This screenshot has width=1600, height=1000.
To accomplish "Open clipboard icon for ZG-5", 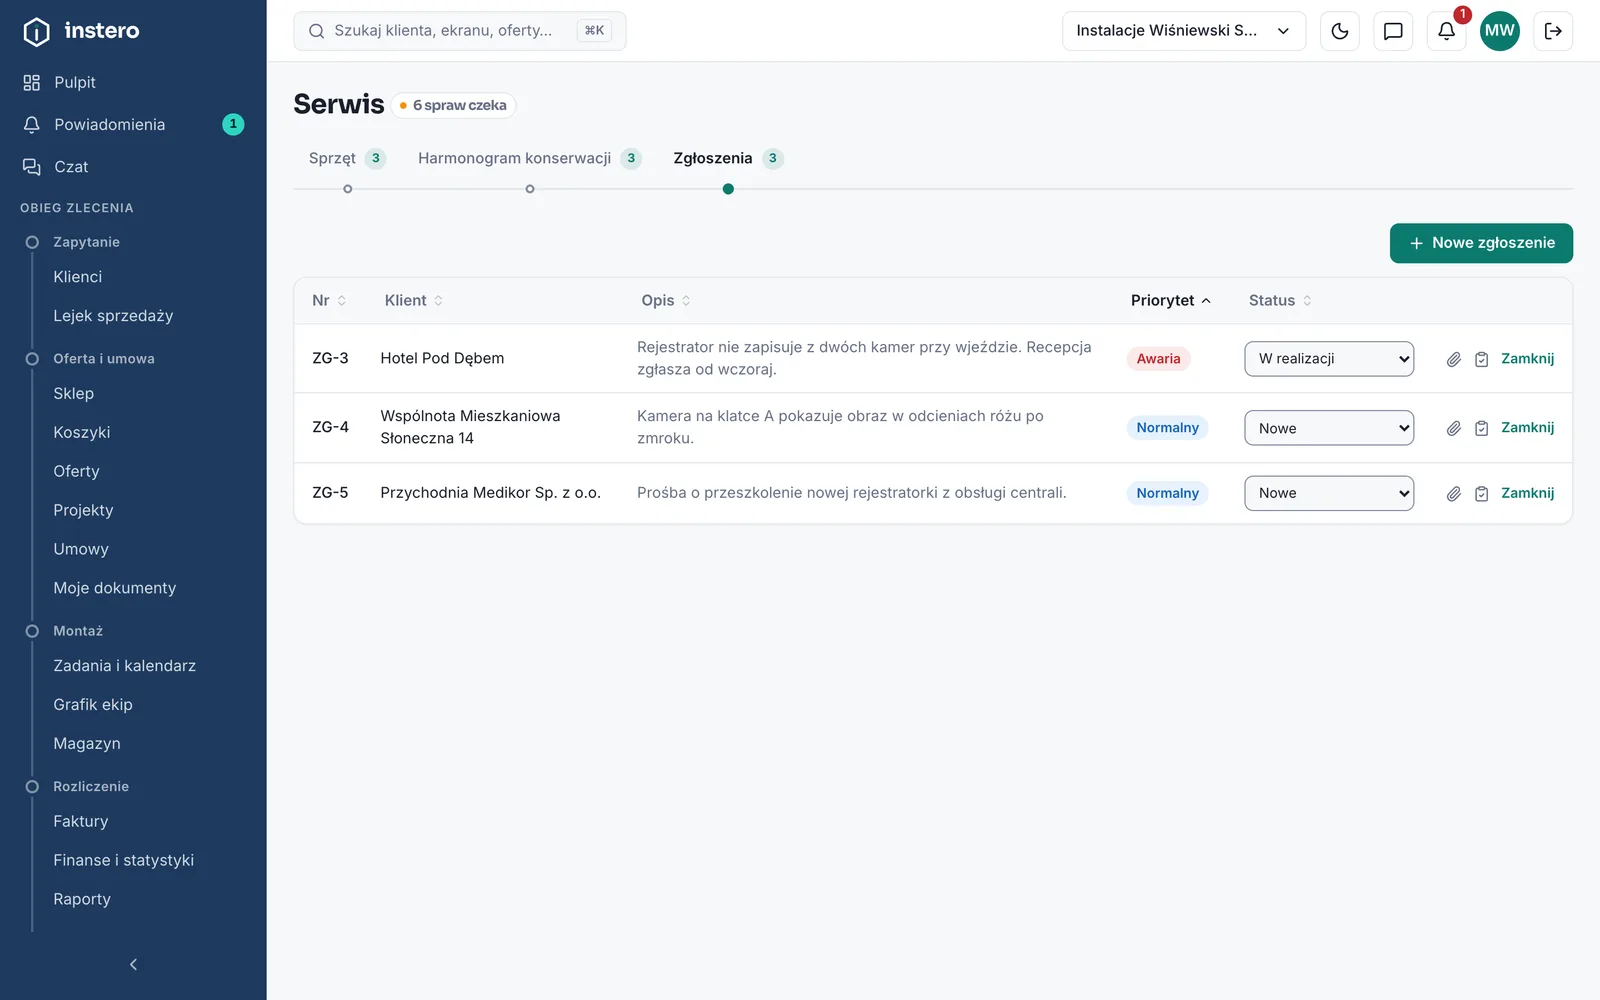I will (x=1482, y=493).
